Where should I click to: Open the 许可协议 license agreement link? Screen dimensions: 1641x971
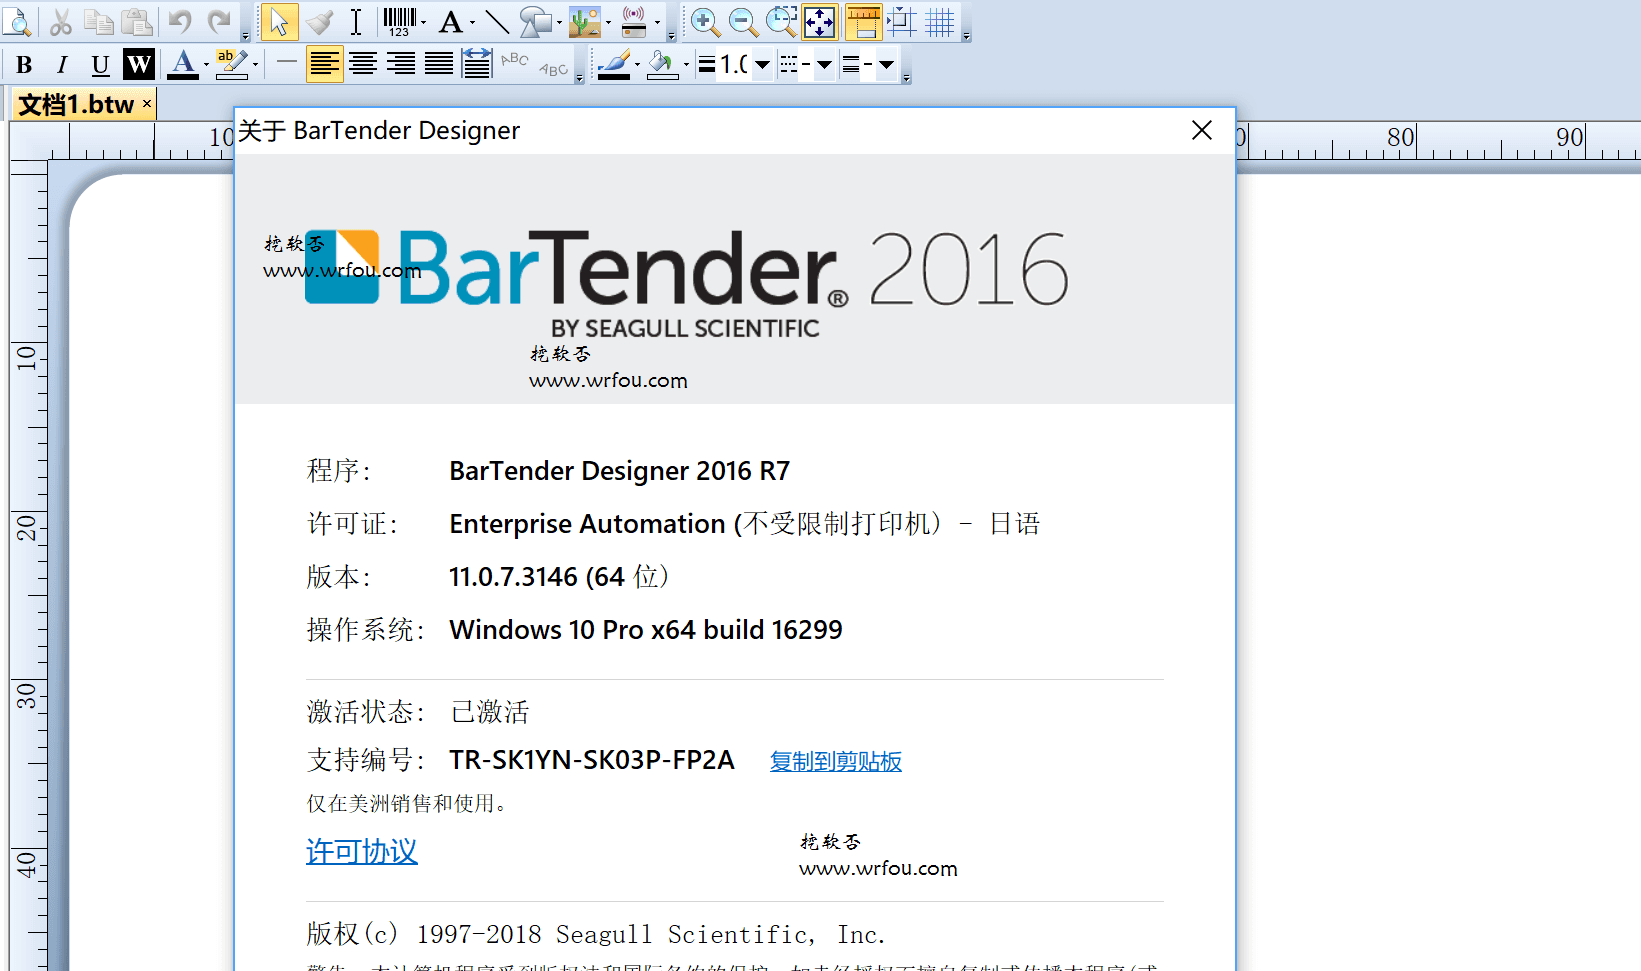coord(362,852)
